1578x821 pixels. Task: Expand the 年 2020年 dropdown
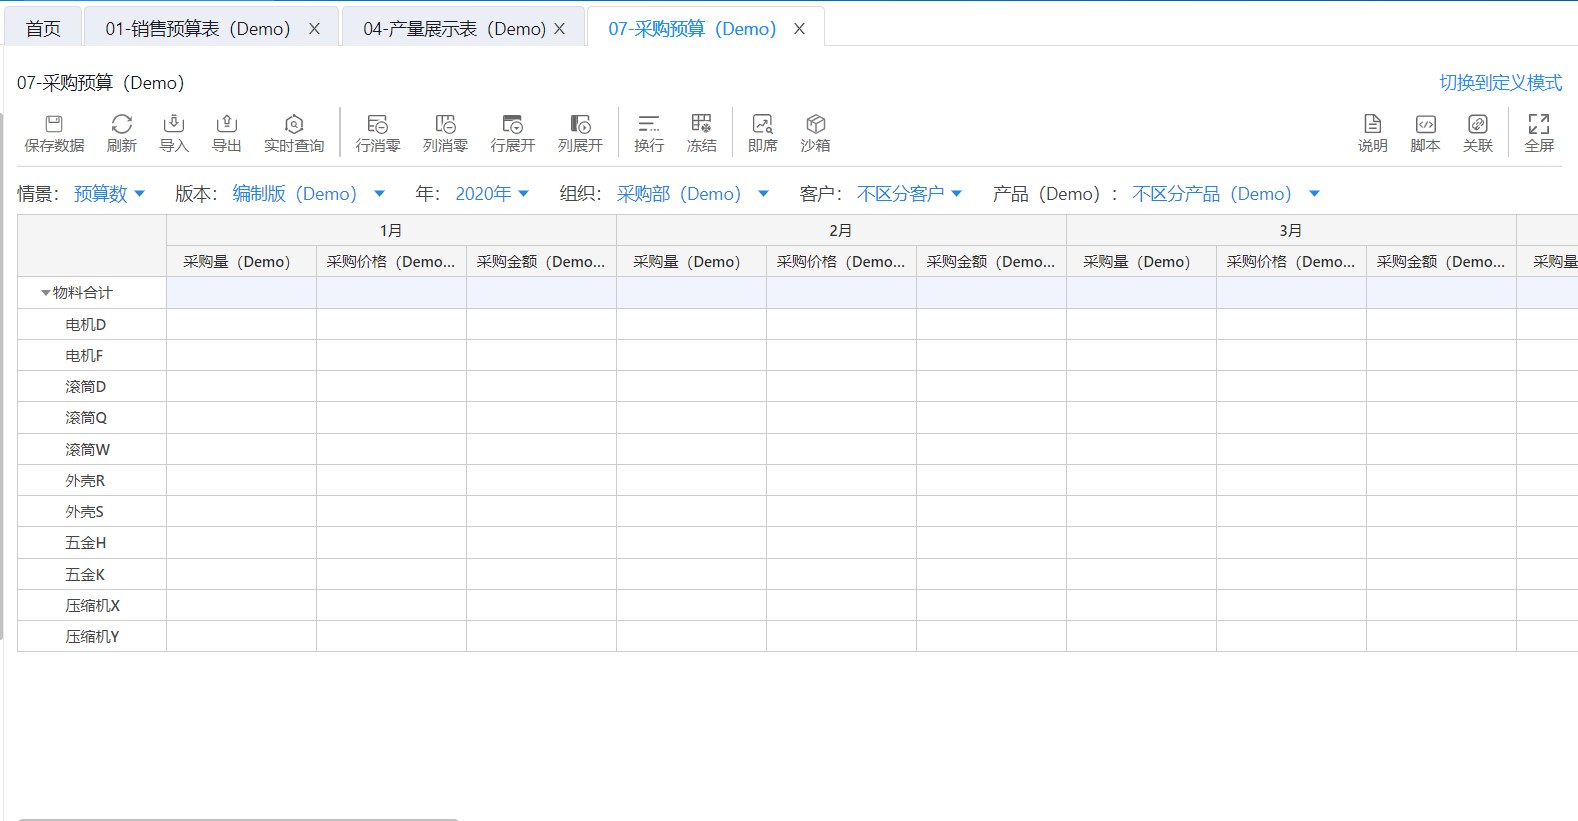(492, 194)
